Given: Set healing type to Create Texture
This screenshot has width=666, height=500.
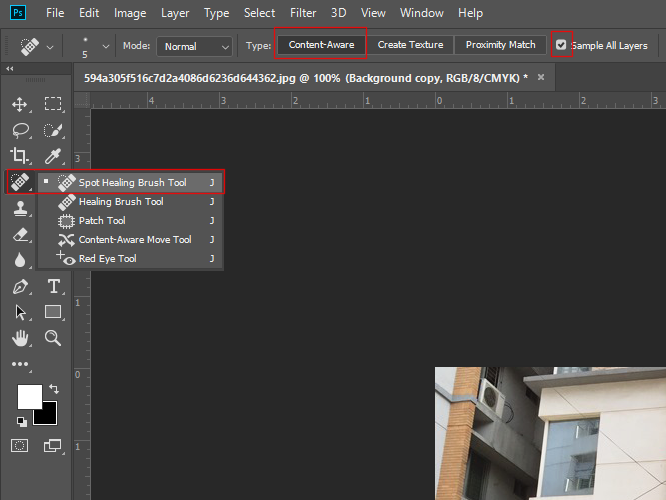Looking at the screenshot, I should (410, 45).
